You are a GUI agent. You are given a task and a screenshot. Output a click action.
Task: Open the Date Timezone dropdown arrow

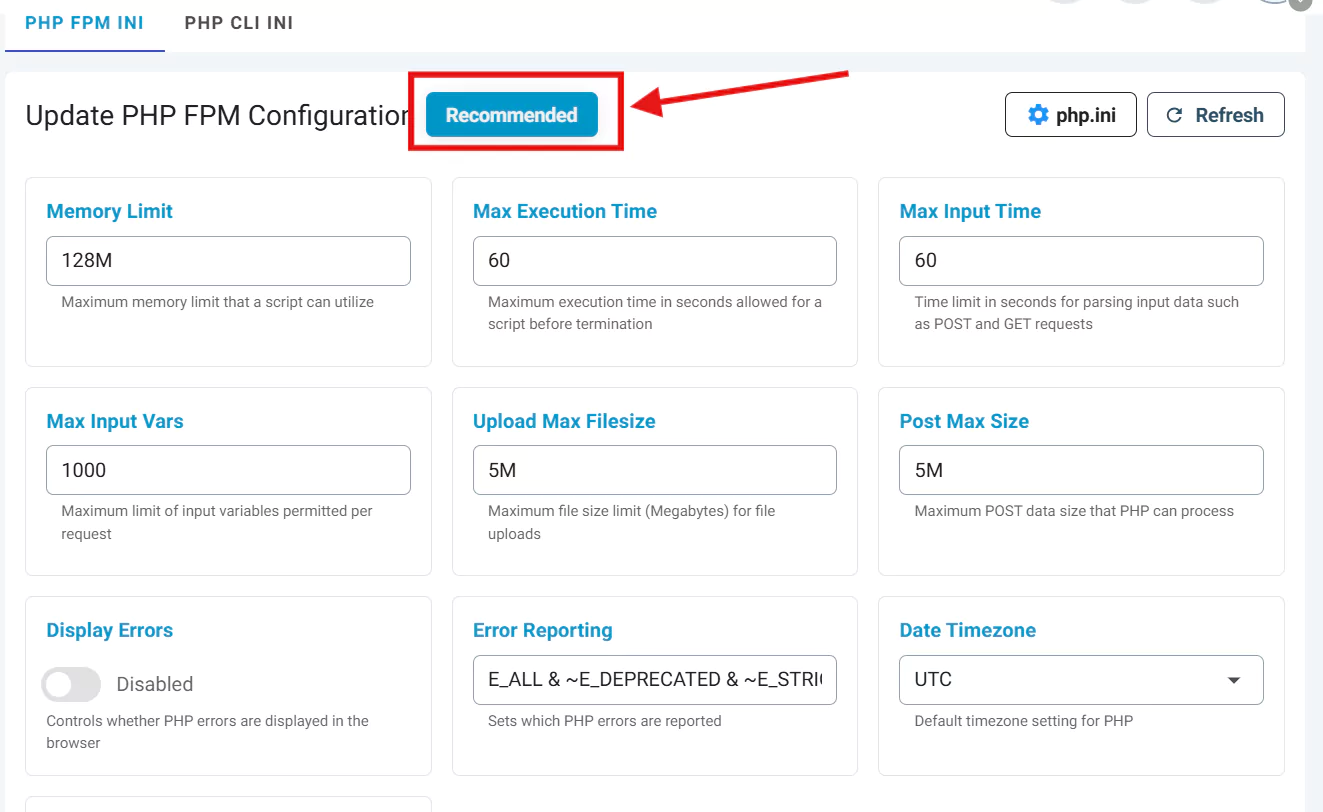point(1234,680)
